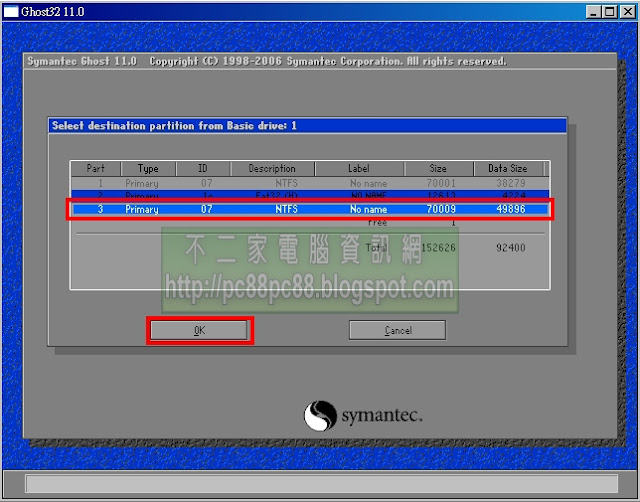Image resolution: width=640 pixels, height=502 pixels.
Task: Click data size value 49896
Action: (x=511, y=209)
